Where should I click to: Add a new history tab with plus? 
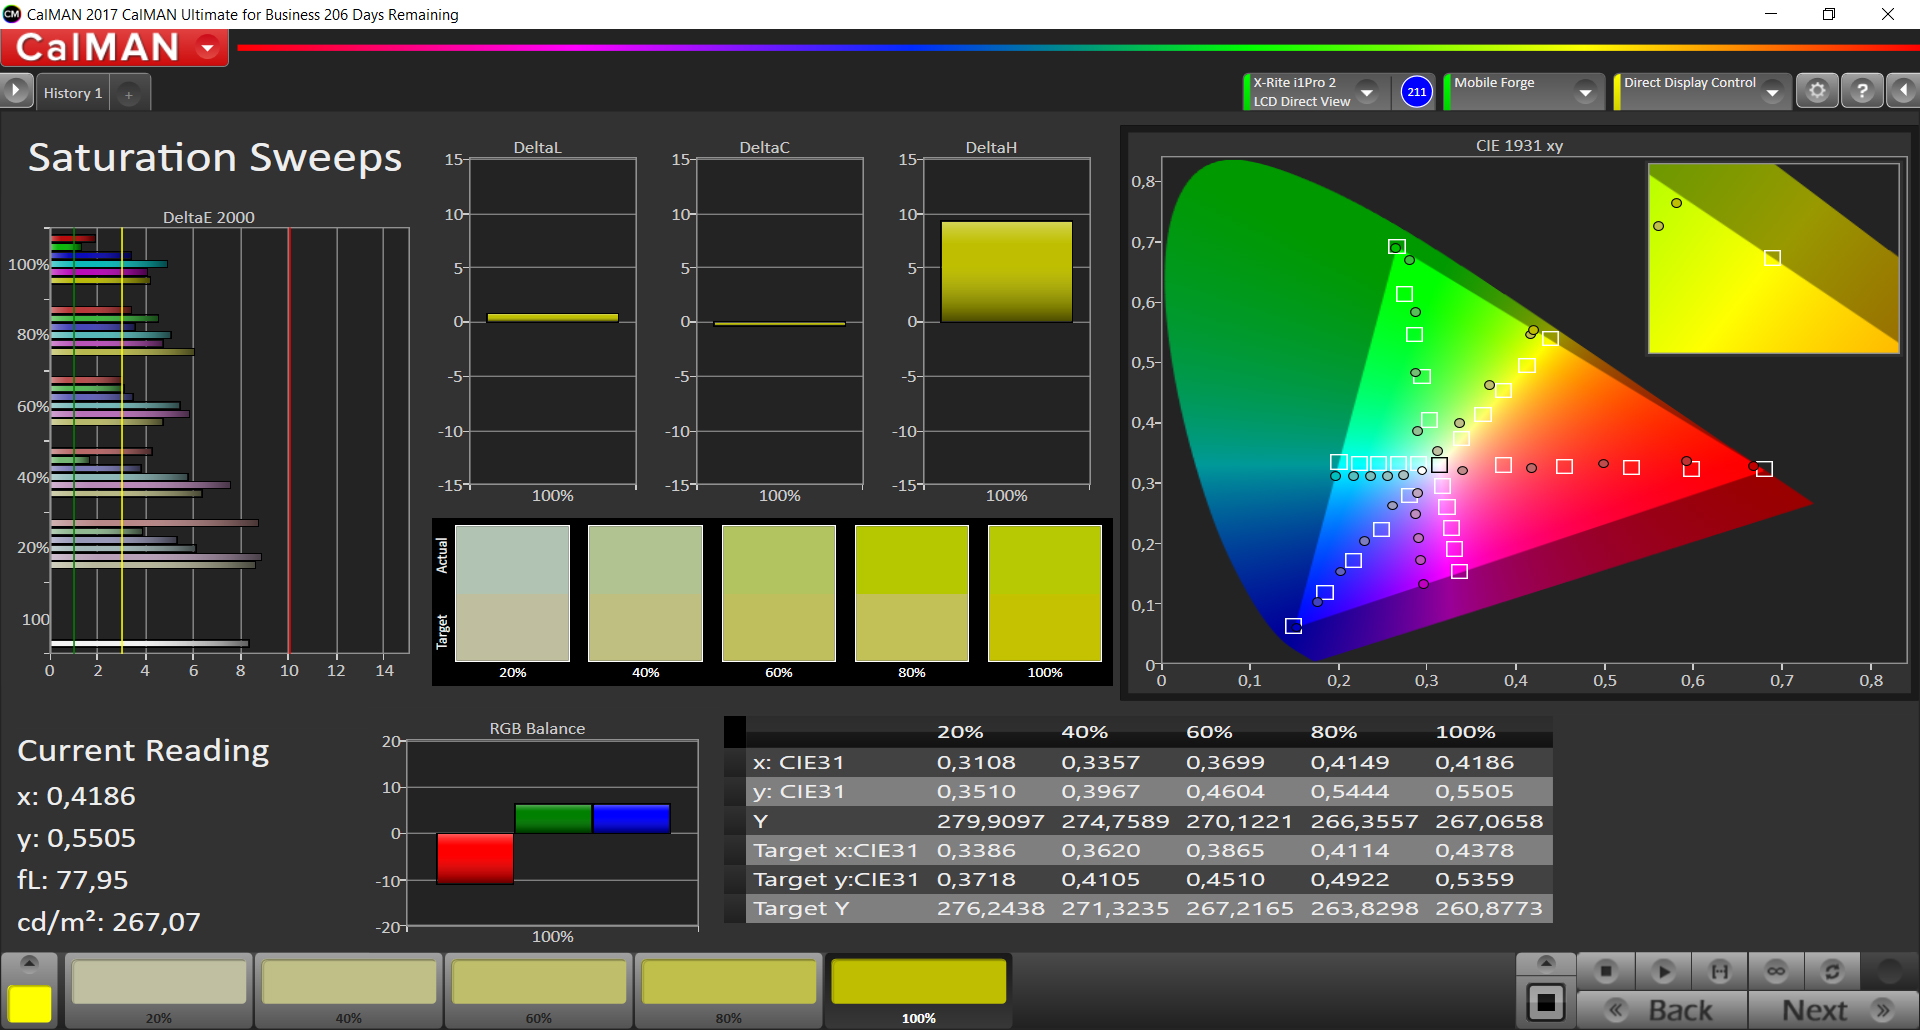pos(129,94)
